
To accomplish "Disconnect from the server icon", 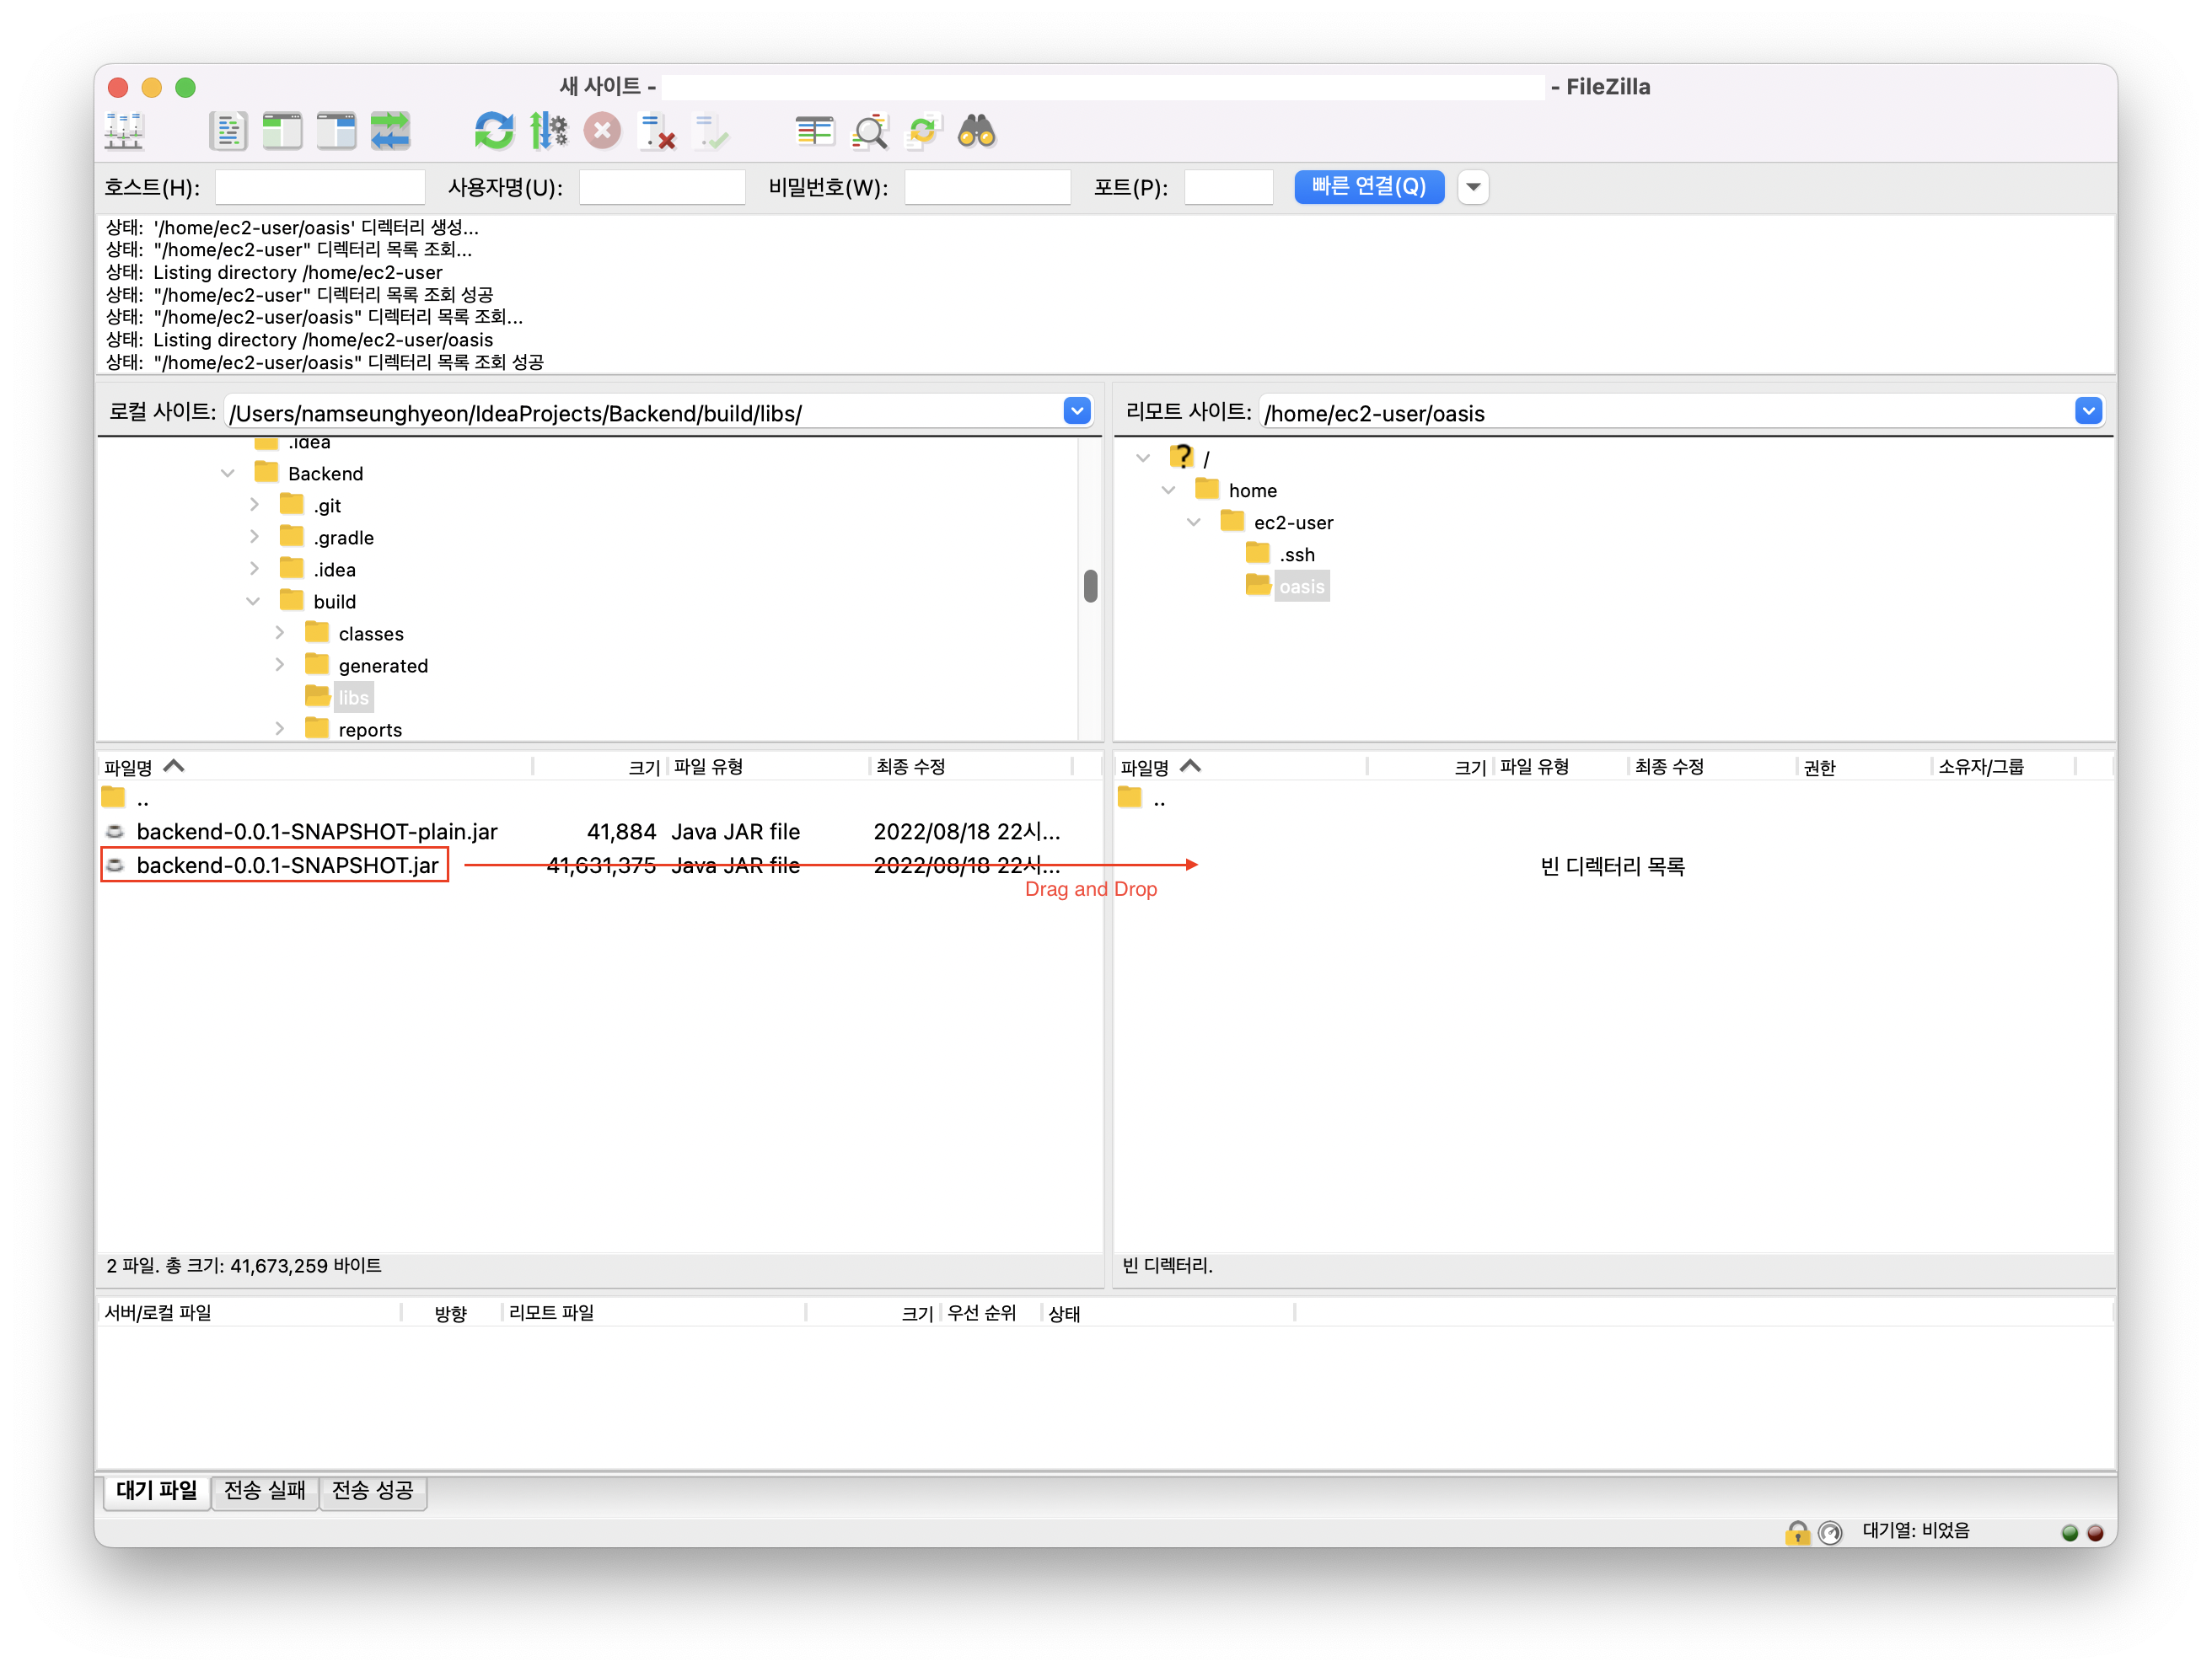I will coord(657,131).
